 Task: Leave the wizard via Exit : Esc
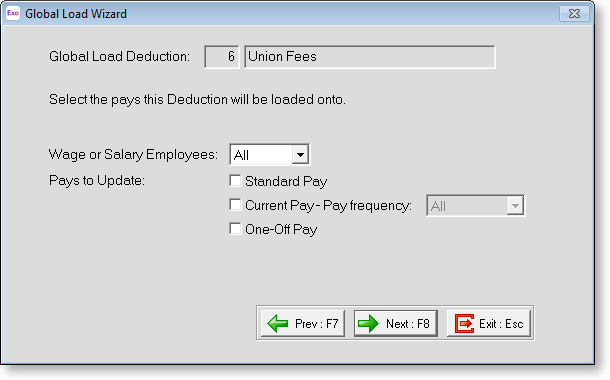[x=489, y=324]
